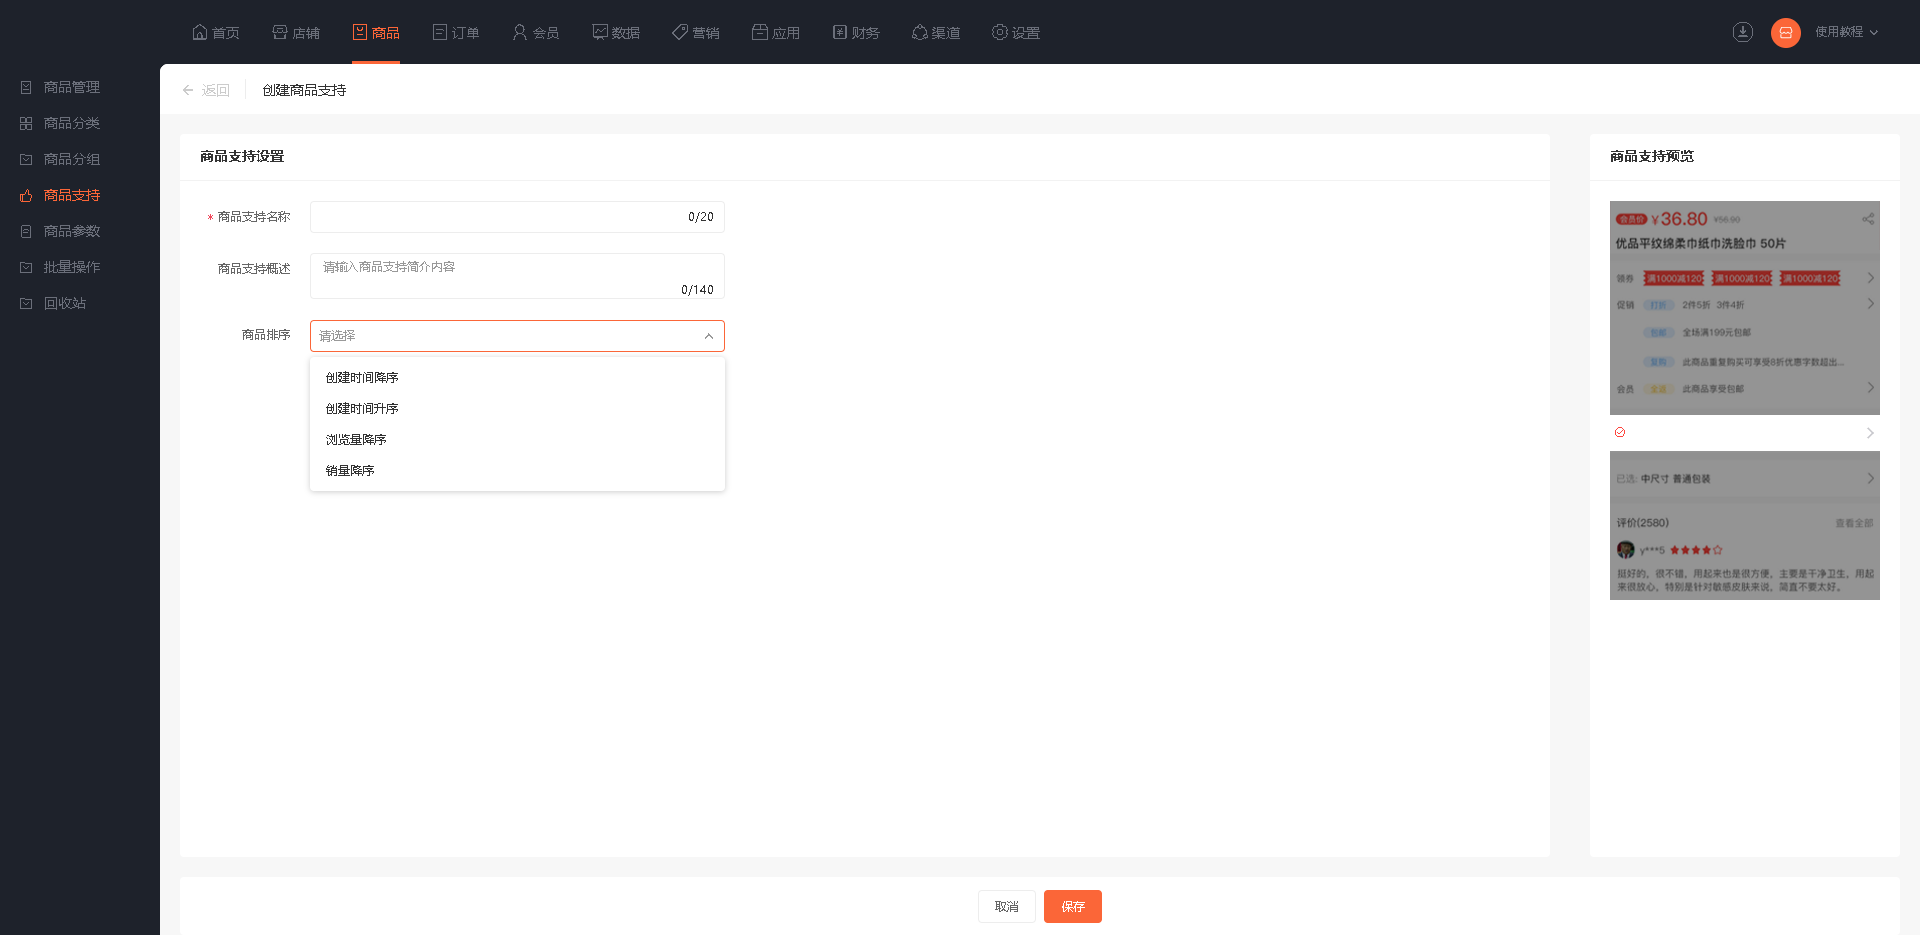Click the orders (订单) icon
This screenshot has width=1920, height=935.
(440, 32)
